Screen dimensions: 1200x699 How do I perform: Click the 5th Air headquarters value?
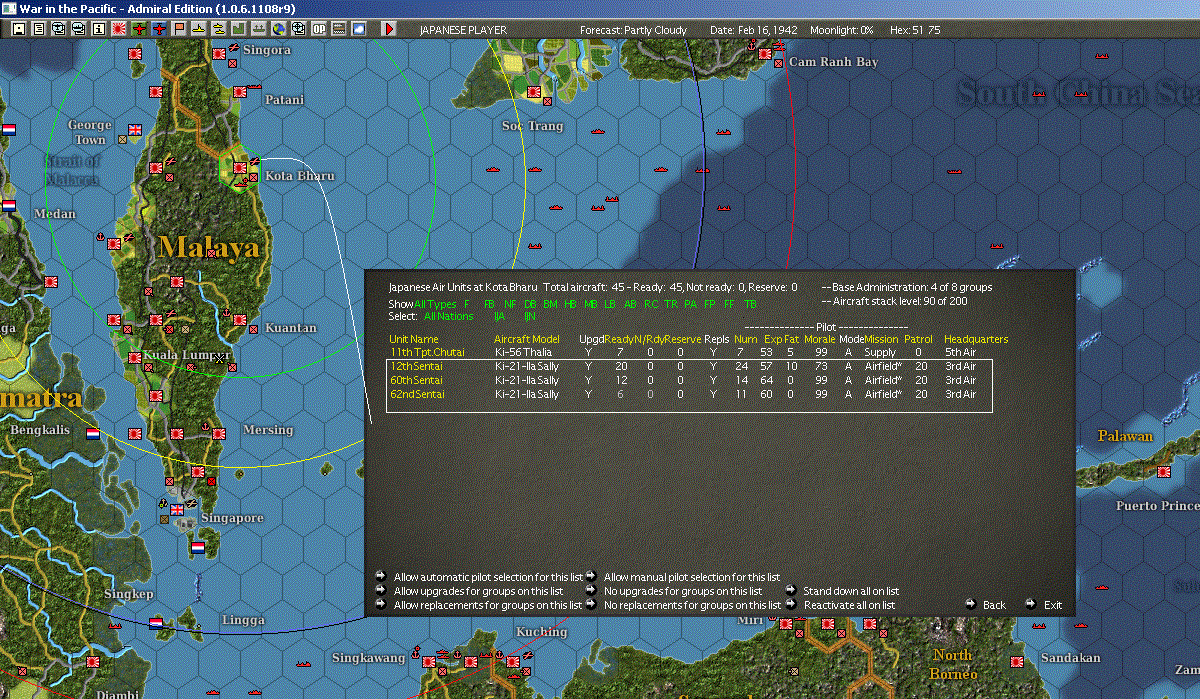click(960, 353)
